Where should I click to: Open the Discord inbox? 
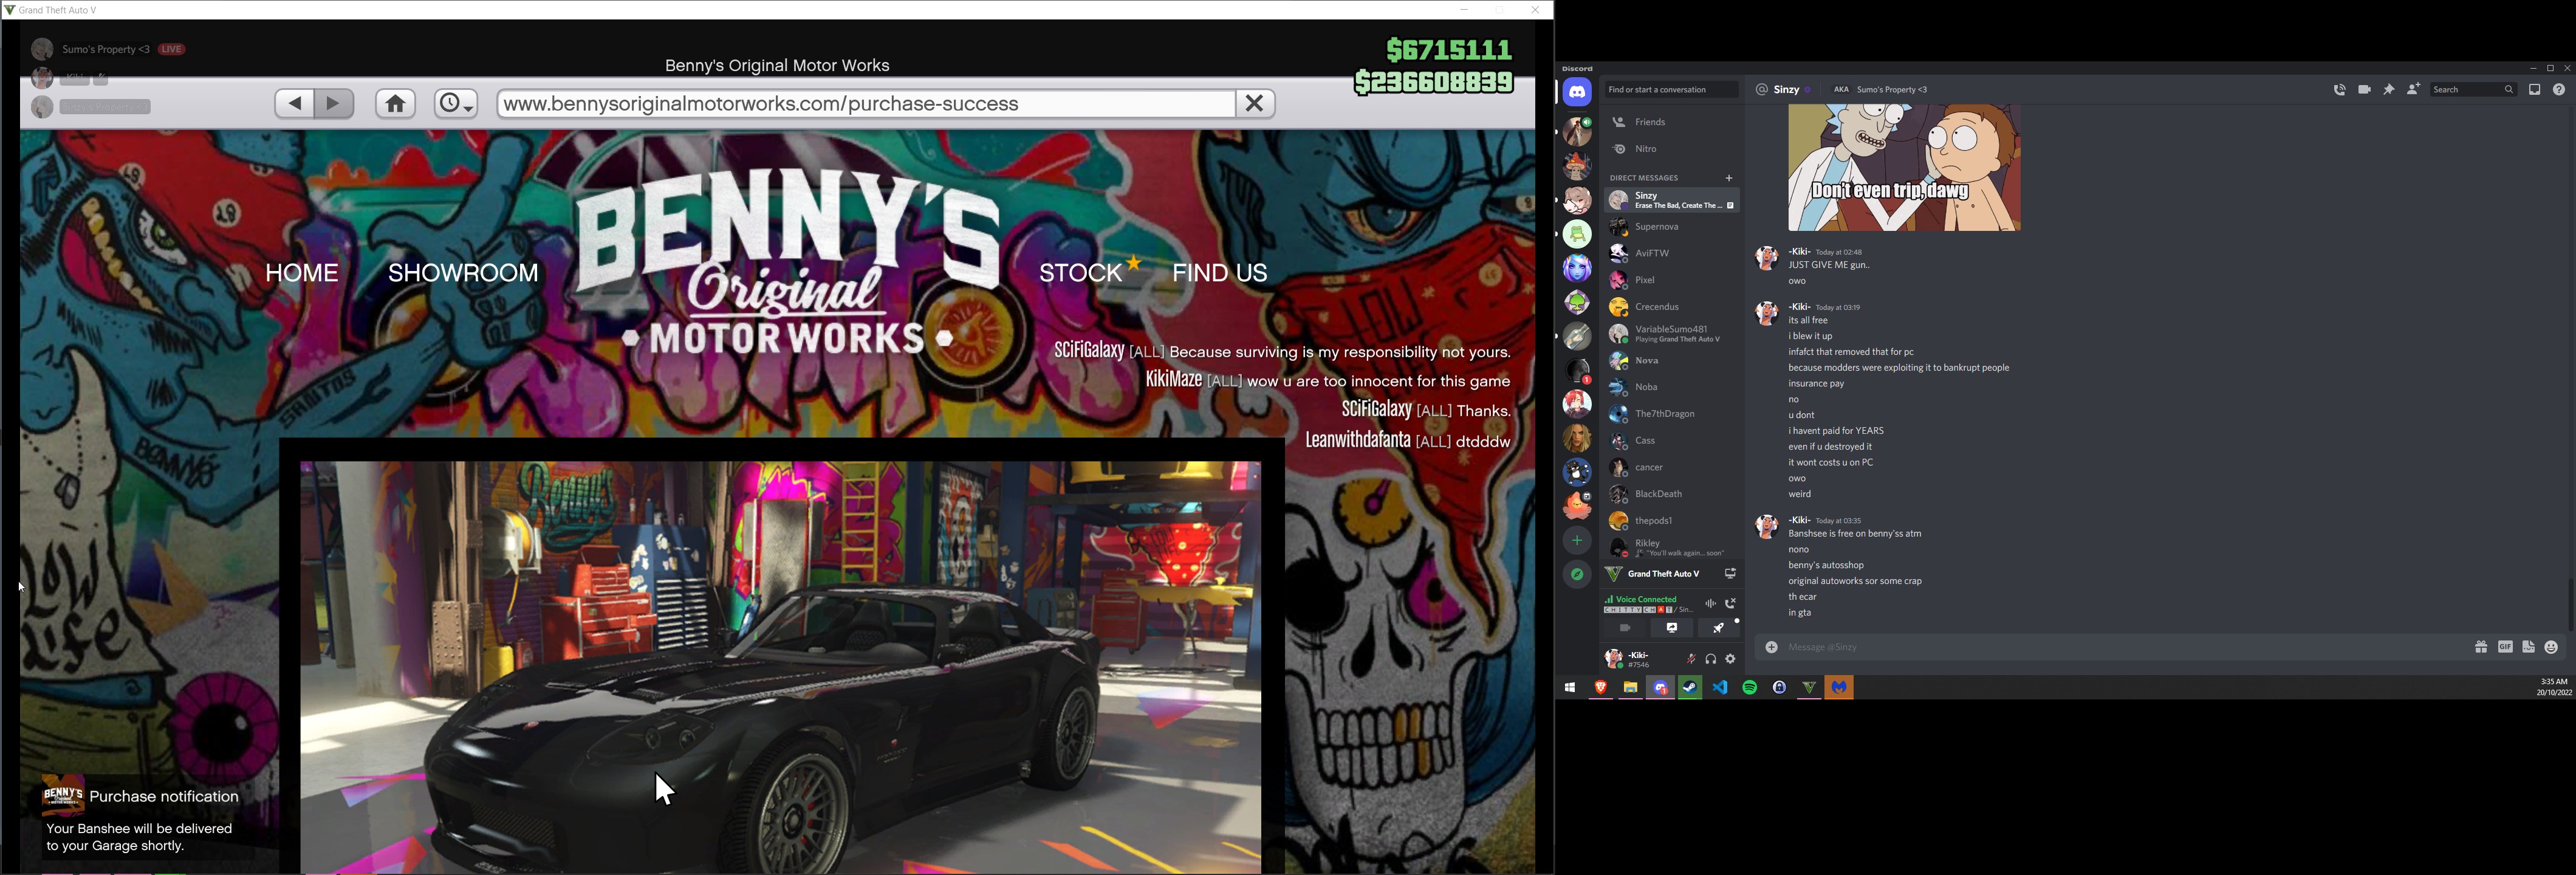2534,90
